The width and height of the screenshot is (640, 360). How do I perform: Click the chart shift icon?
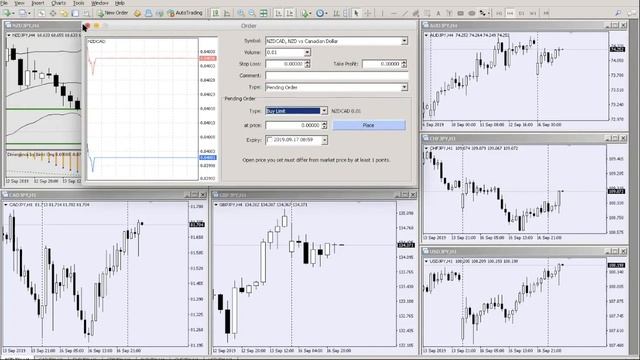[290, 13]
